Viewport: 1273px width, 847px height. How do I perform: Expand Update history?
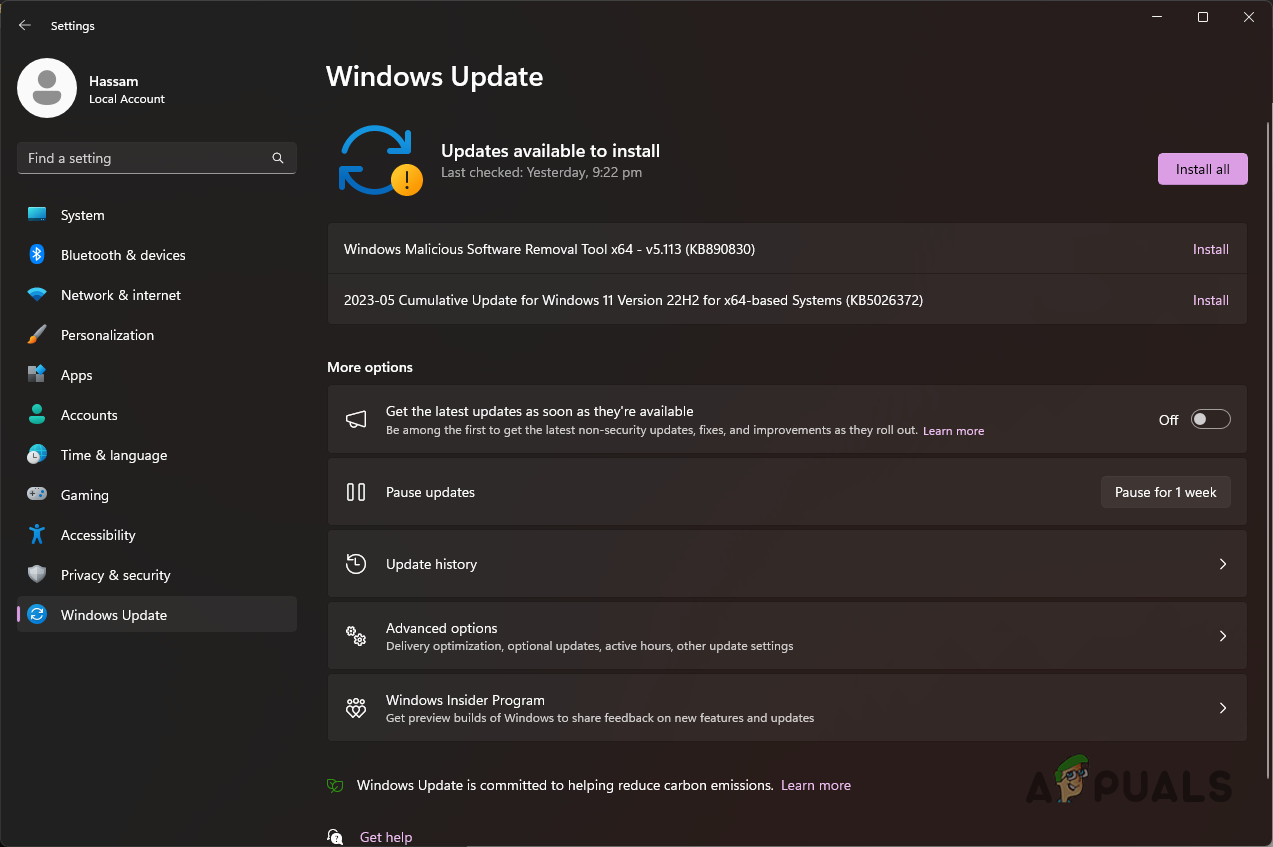pos(1222,563)
